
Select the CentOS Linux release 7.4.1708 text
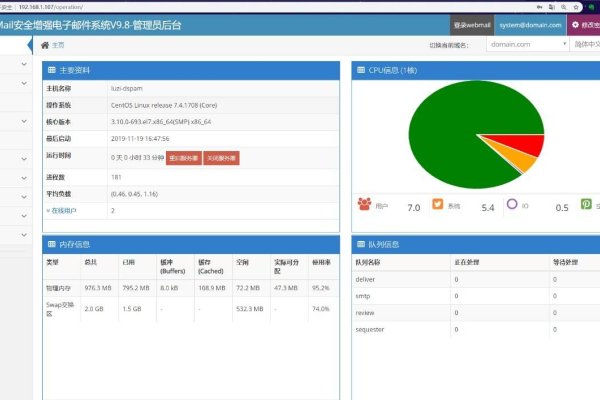(x=164, y=105)
